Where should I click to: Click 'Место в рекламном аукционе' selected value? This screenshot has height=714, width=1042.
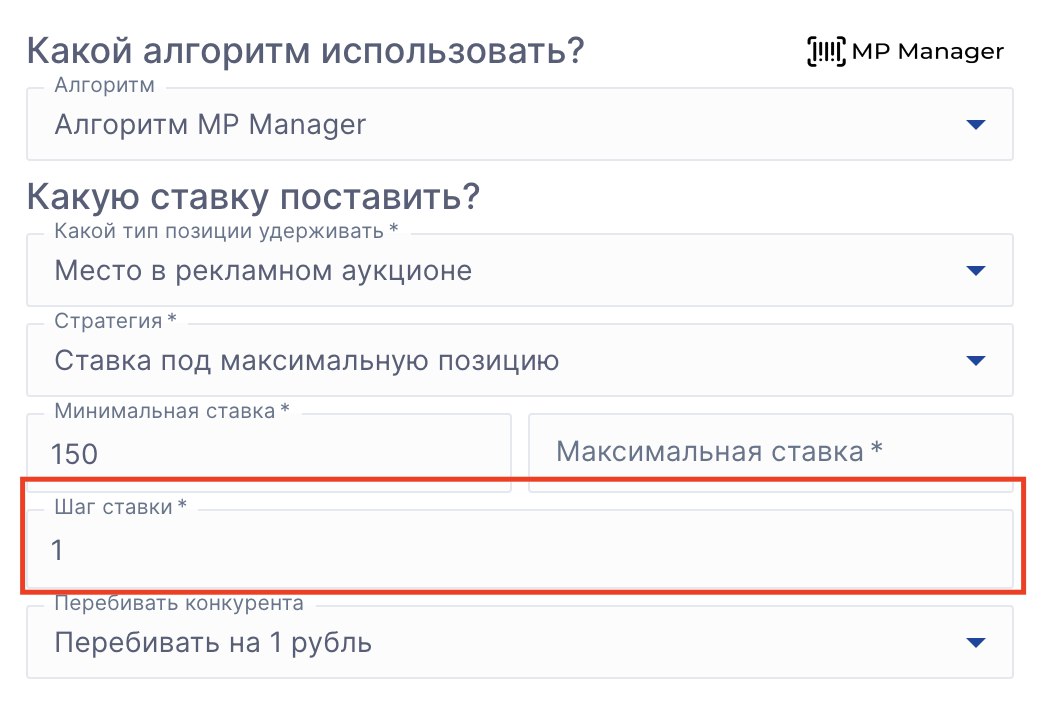[x=263, y=271]
